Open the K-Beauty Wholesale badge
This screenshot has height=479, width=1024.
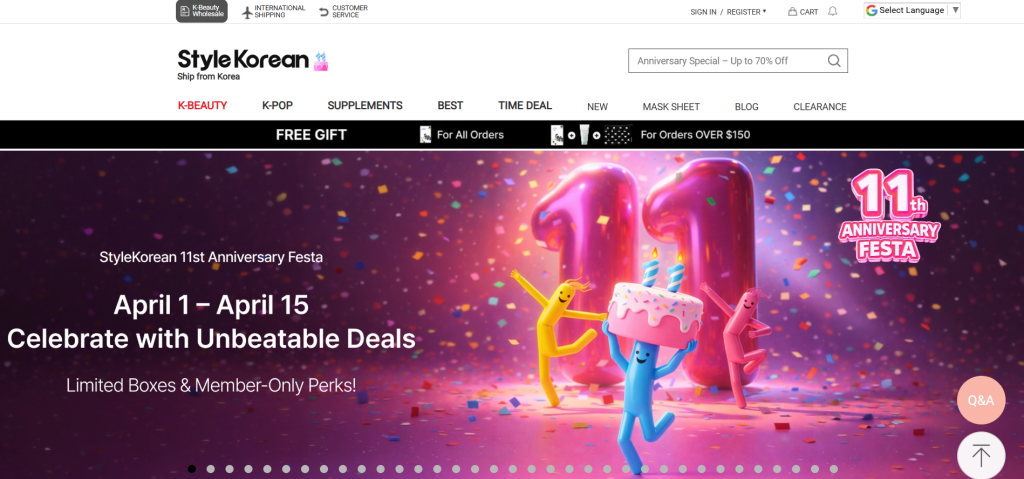click(202, 11)
